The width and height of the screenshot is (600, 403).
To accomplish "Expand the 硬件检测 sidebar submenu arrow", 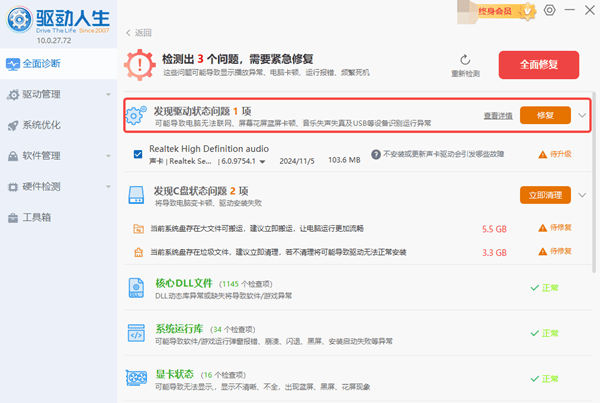I will [x=107, y=187].
